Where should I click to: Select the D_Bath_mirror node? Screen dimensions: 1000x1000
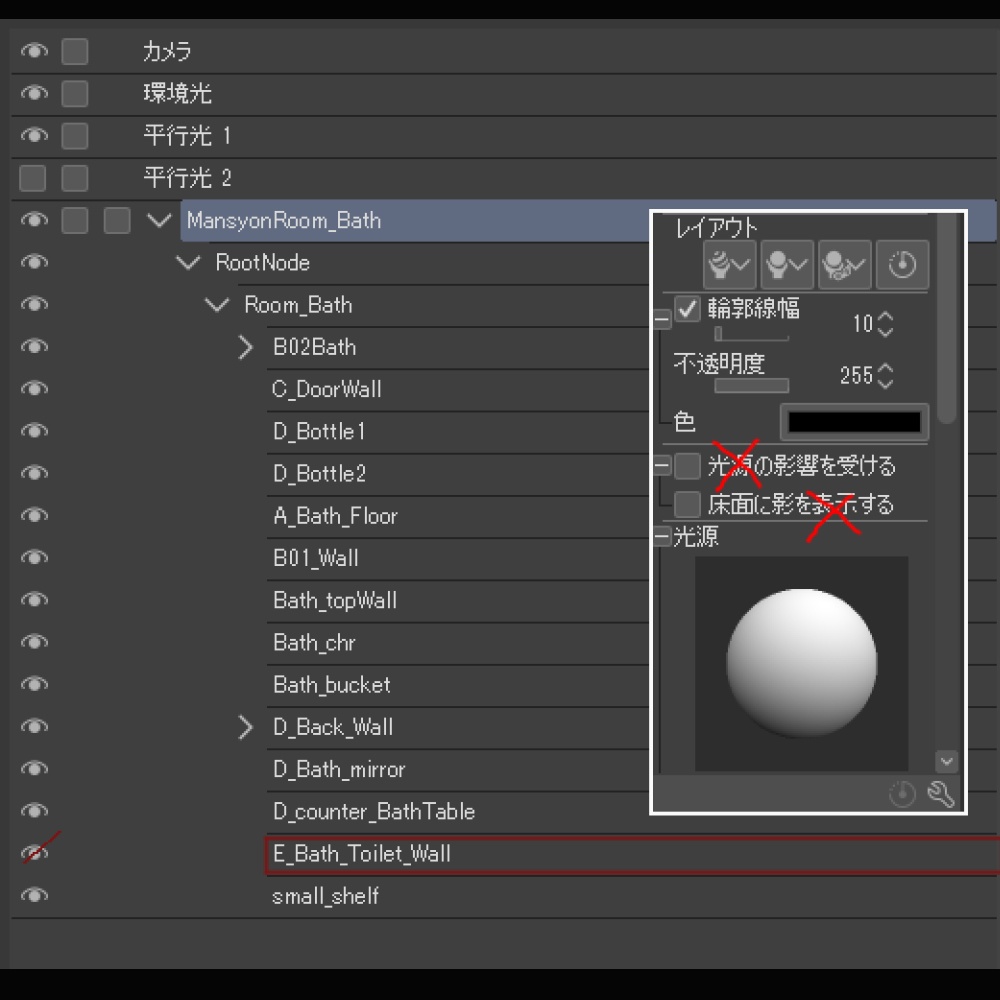(x=339, y=769)
